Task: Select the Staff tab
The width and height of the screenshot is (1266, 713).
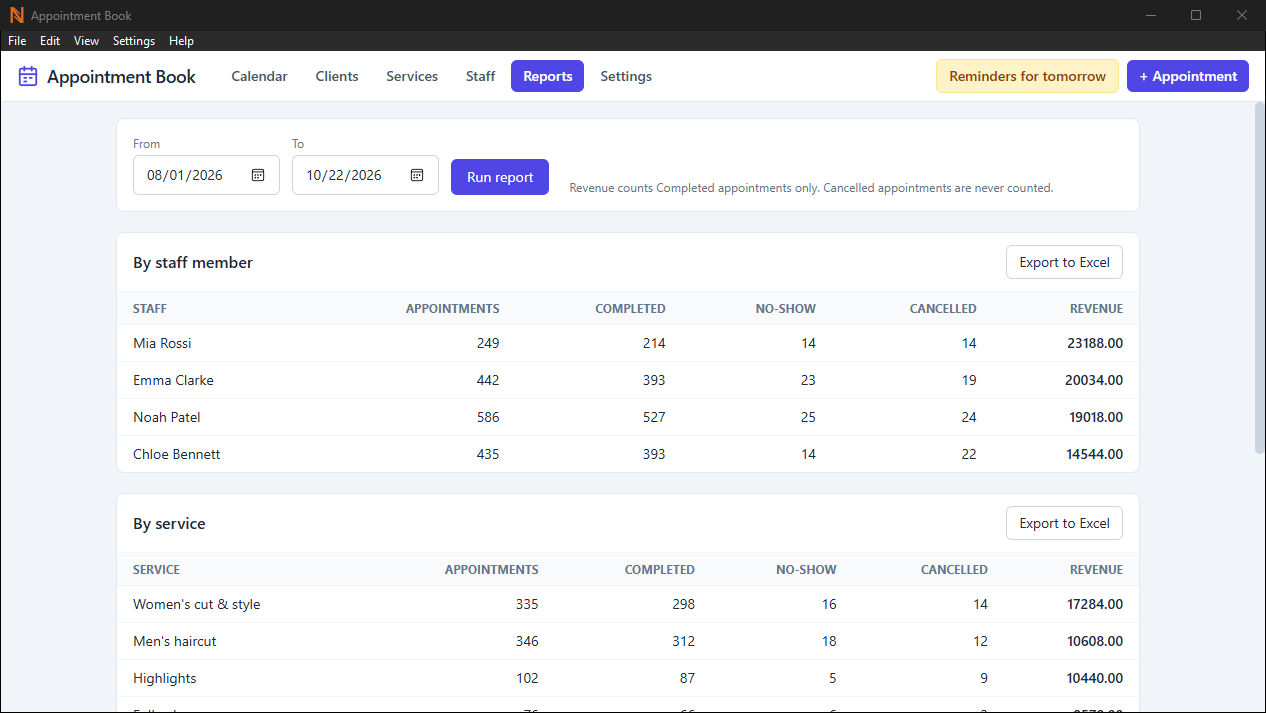Action: [x=481, y=76]
